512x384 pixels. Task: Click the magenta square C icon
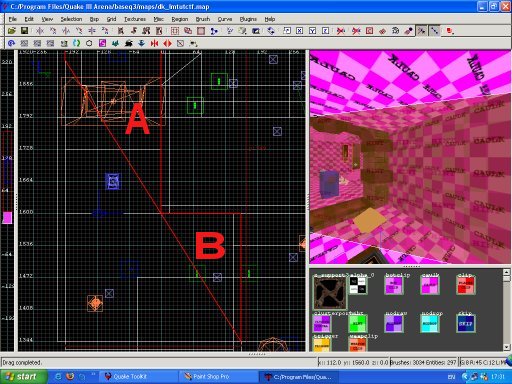tap(102, 43)
